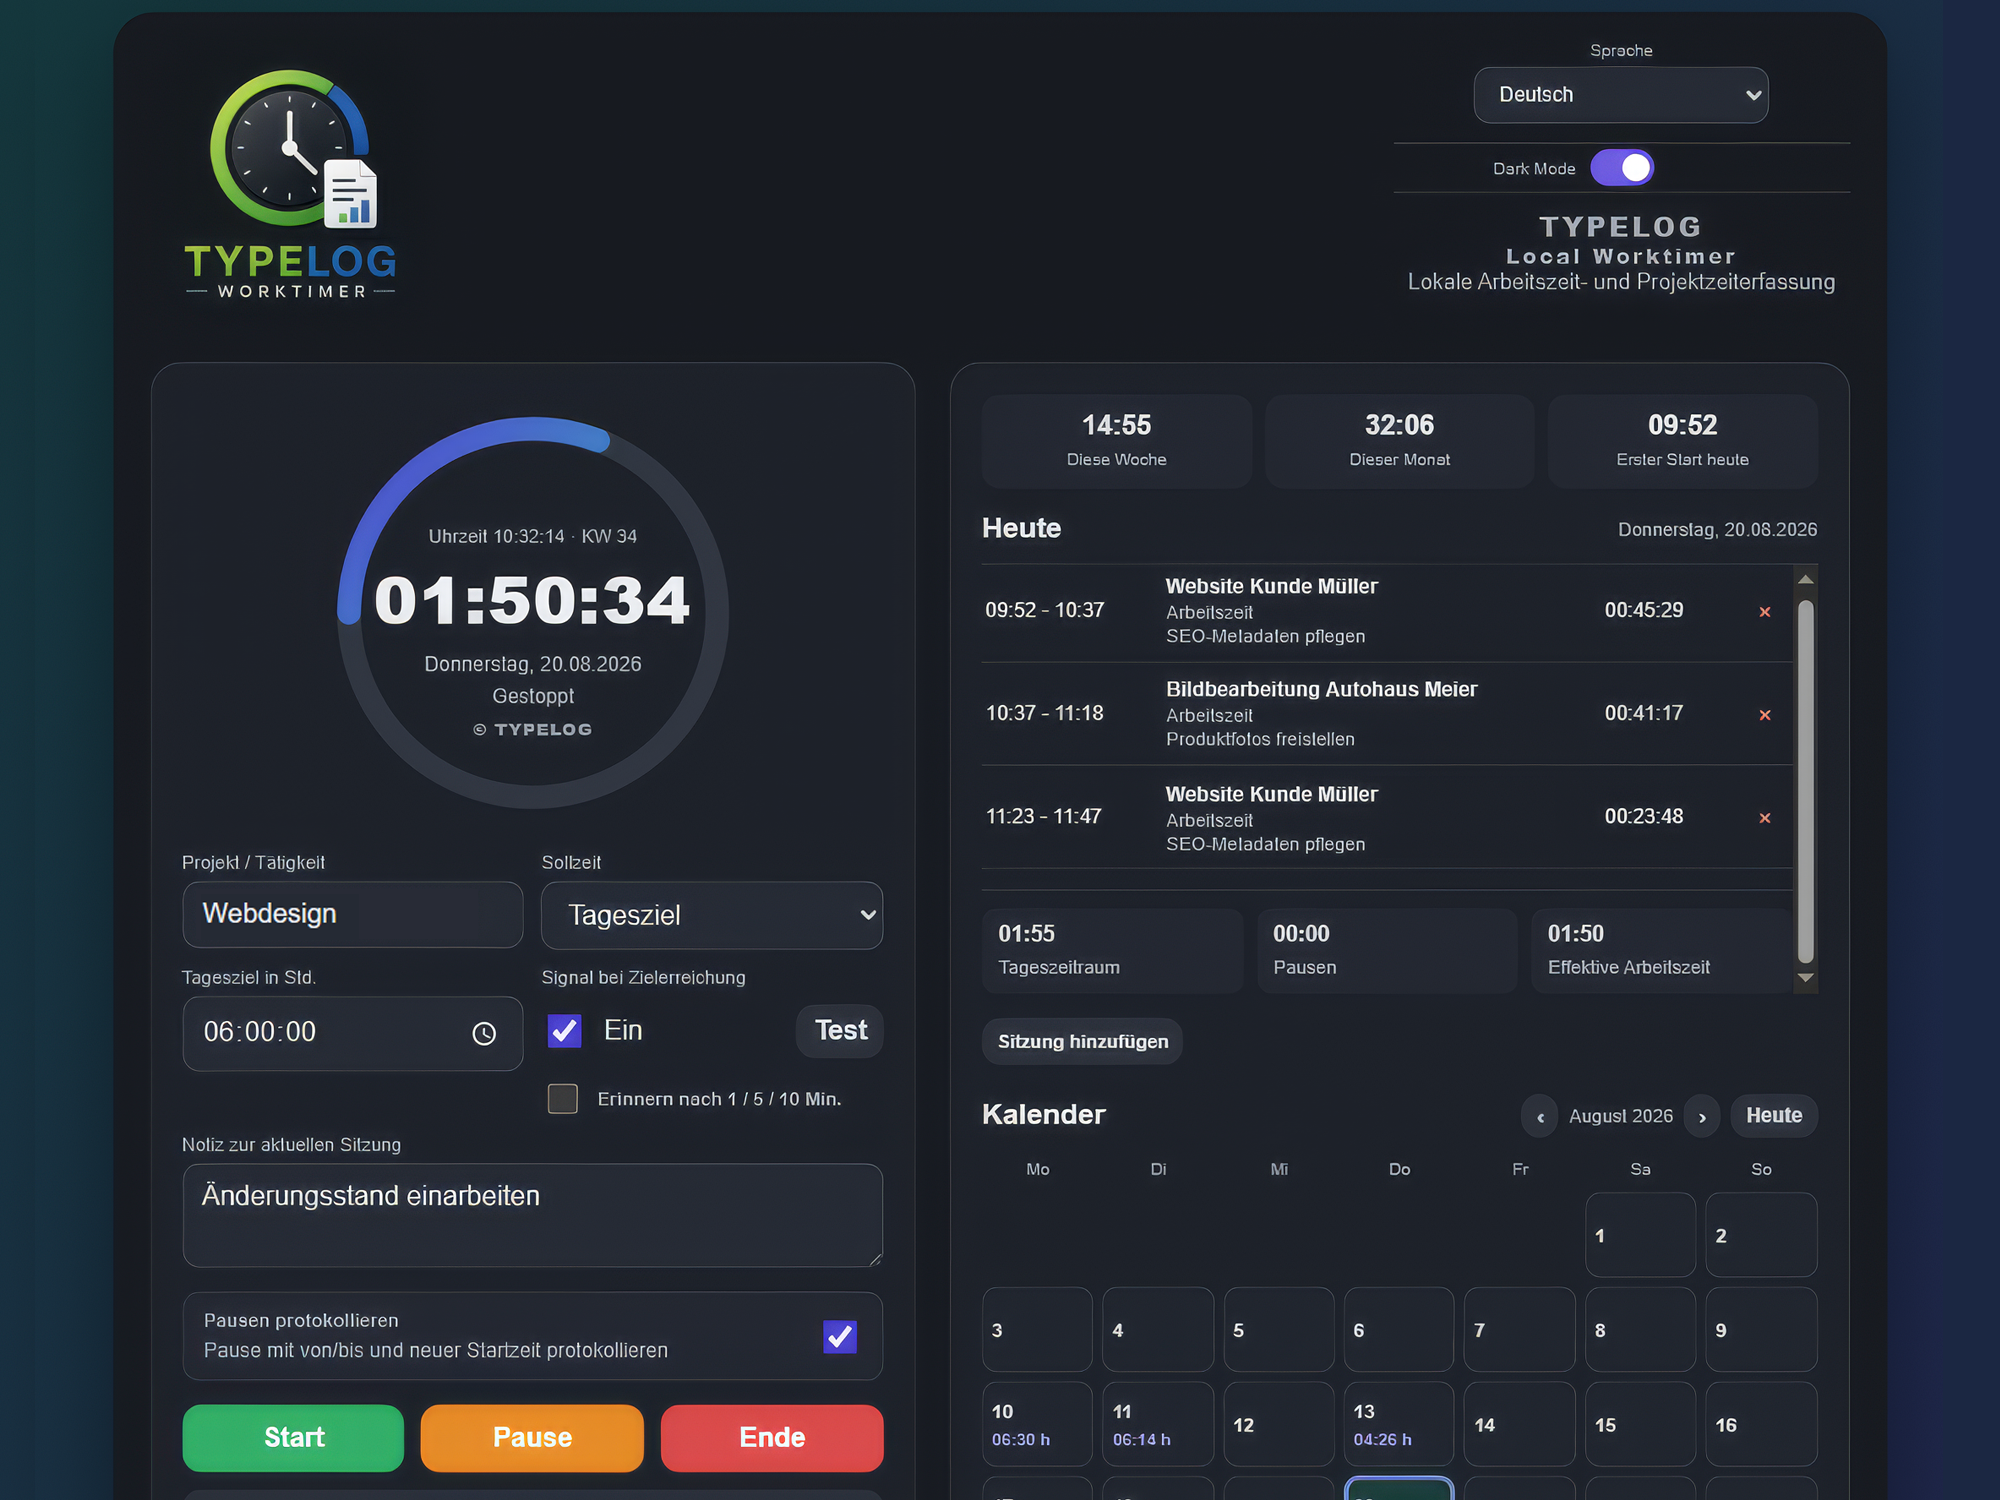2000x1500 pixels.
Task: Click the Tageszeitraum 01:55 card
Action: pos(1112,951)
